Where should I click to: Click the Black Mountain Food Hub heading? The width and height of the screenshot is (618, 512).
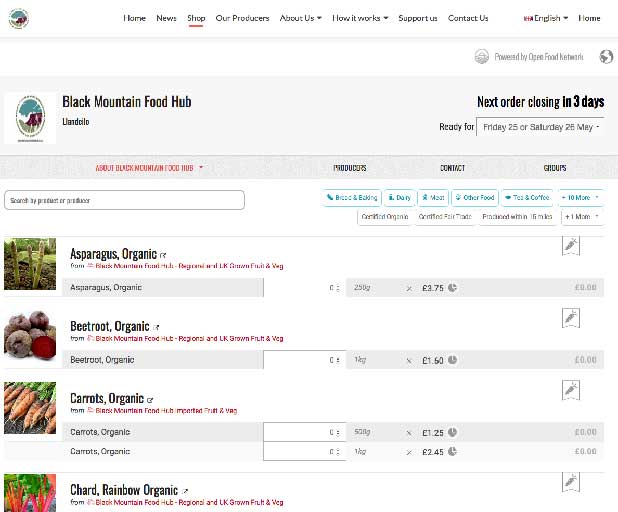point(127,102)
